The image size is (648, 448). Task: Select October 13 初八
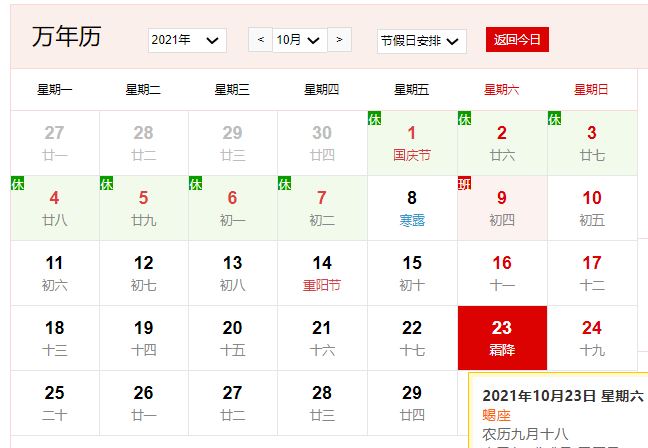point(233,273)
